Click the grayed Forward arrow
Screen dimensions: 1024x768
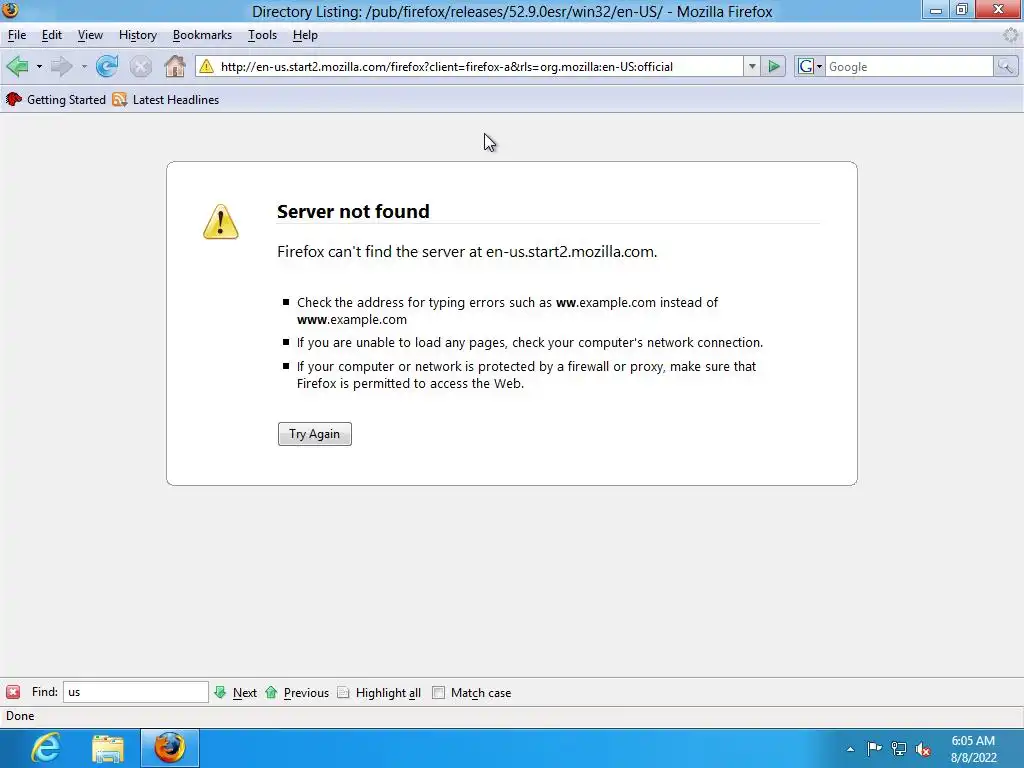[x=62, y=66]
